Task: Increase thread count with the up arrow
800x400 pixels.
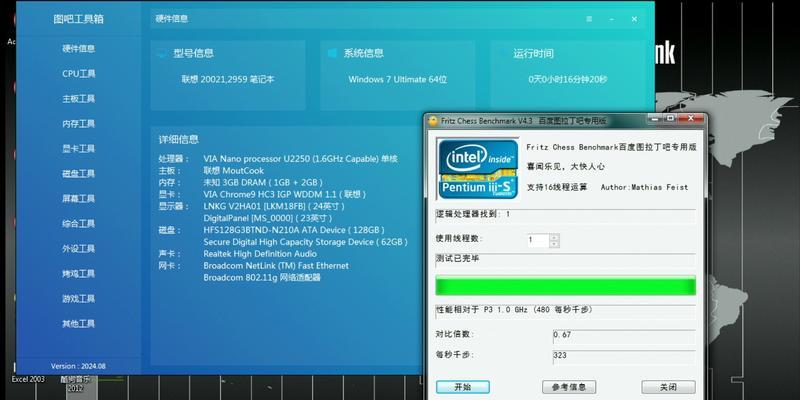Action: [x=554, y=237]
